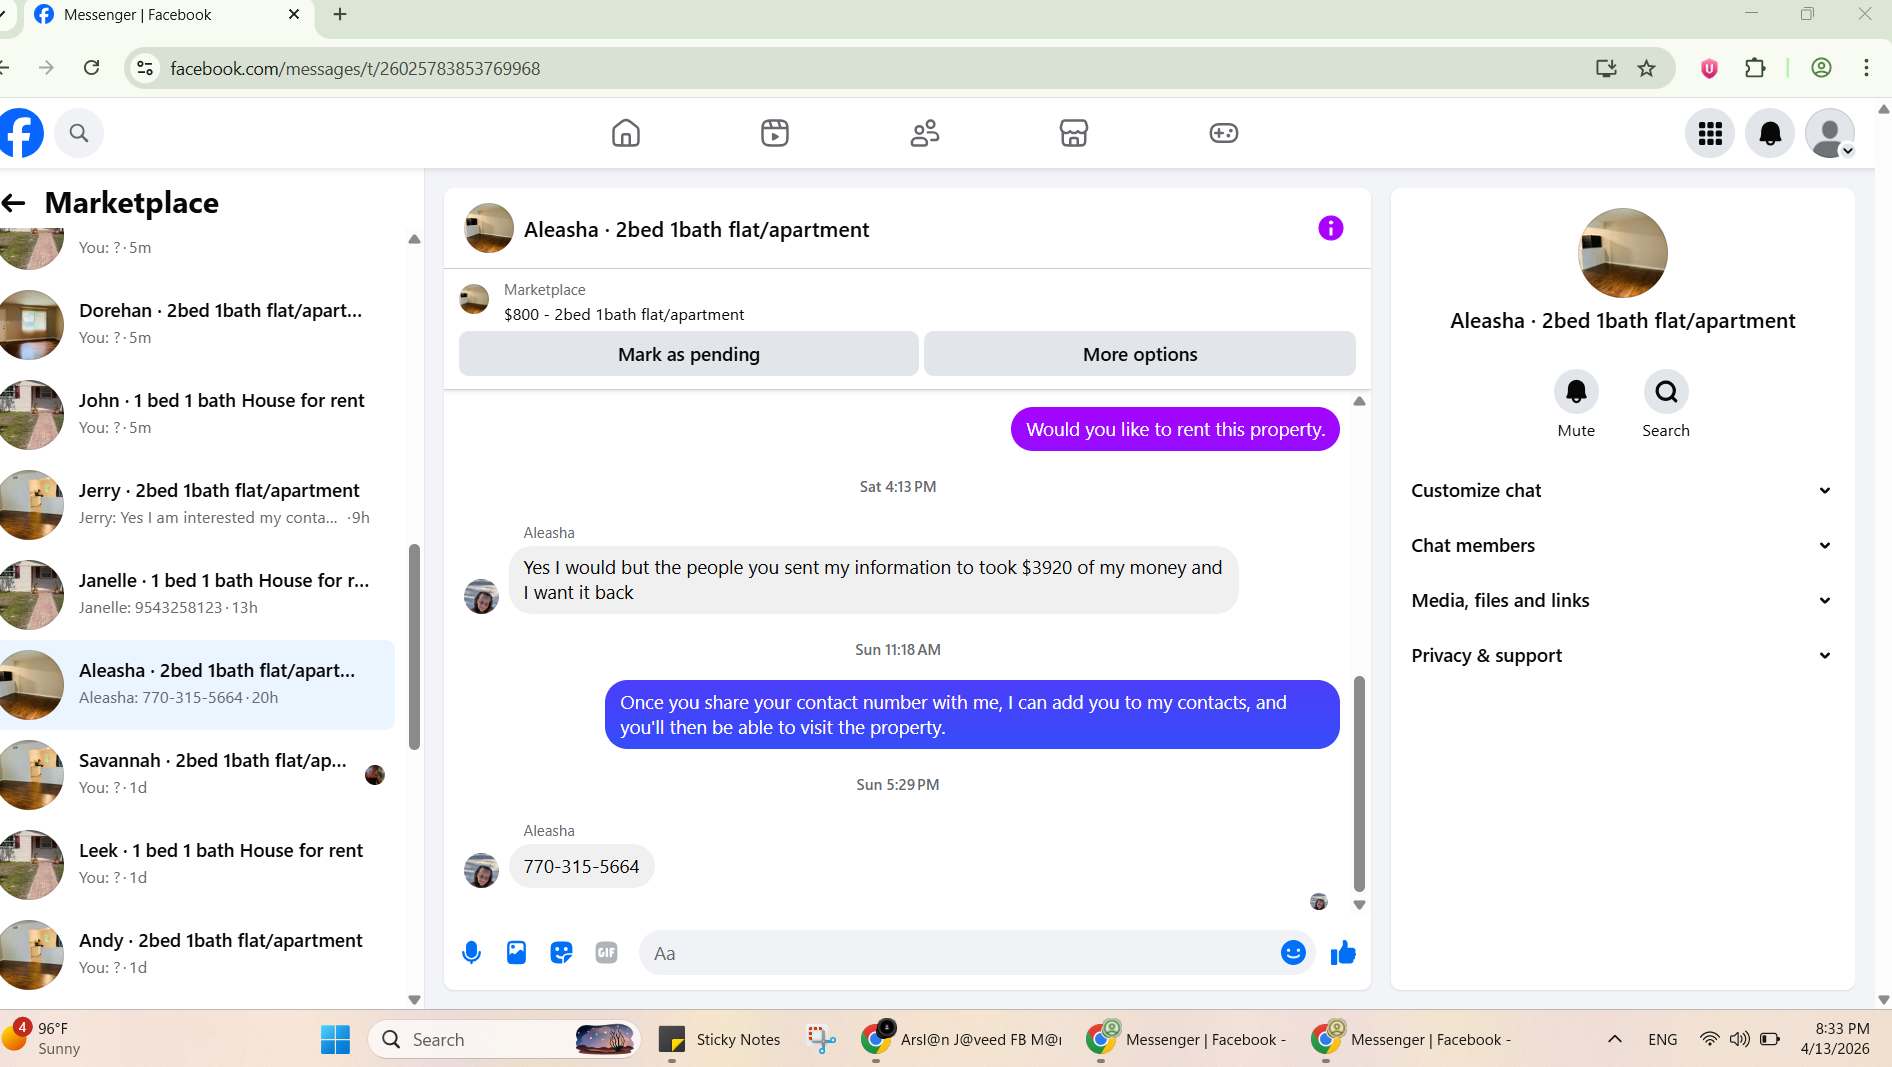Send a voice clip microphone icon
The image size is (1892, 1067).
pyautogui.click(x=471, y=953)
